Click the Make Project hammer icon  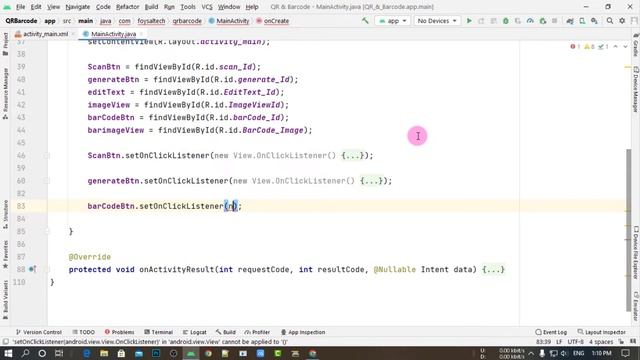pos(365,20)
